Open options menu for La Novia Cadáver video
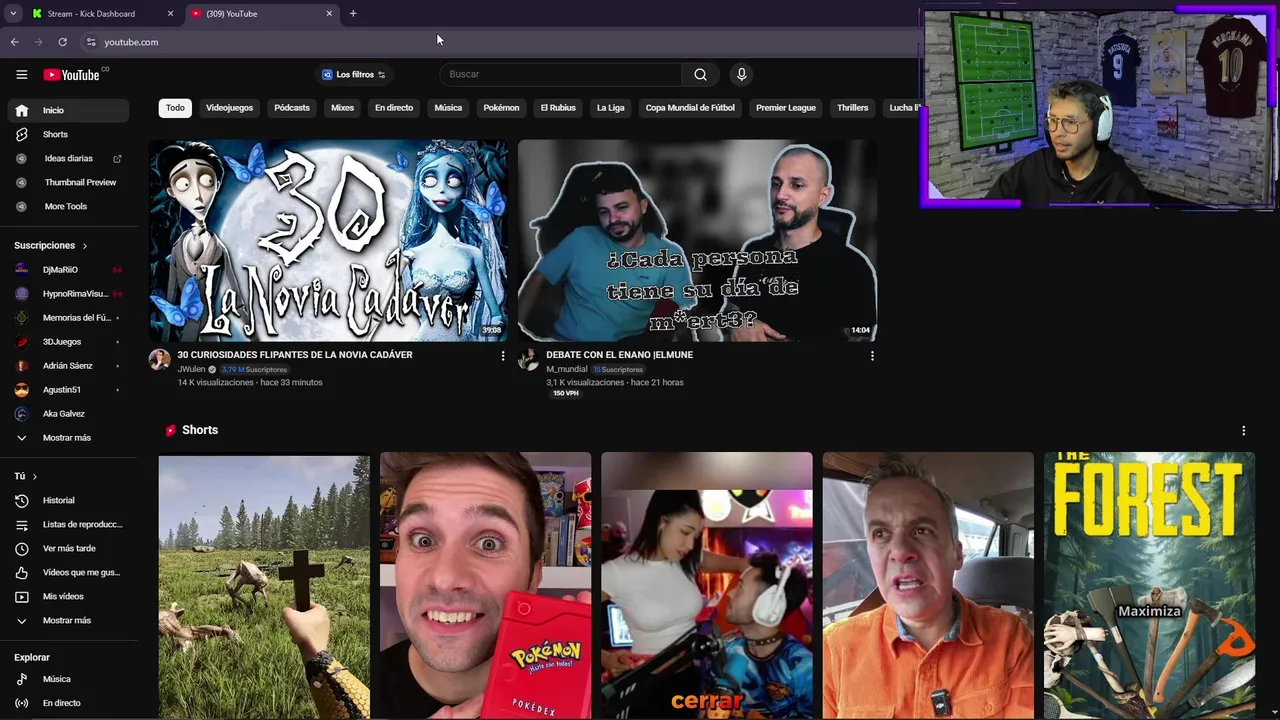 [x=503, y=355]
